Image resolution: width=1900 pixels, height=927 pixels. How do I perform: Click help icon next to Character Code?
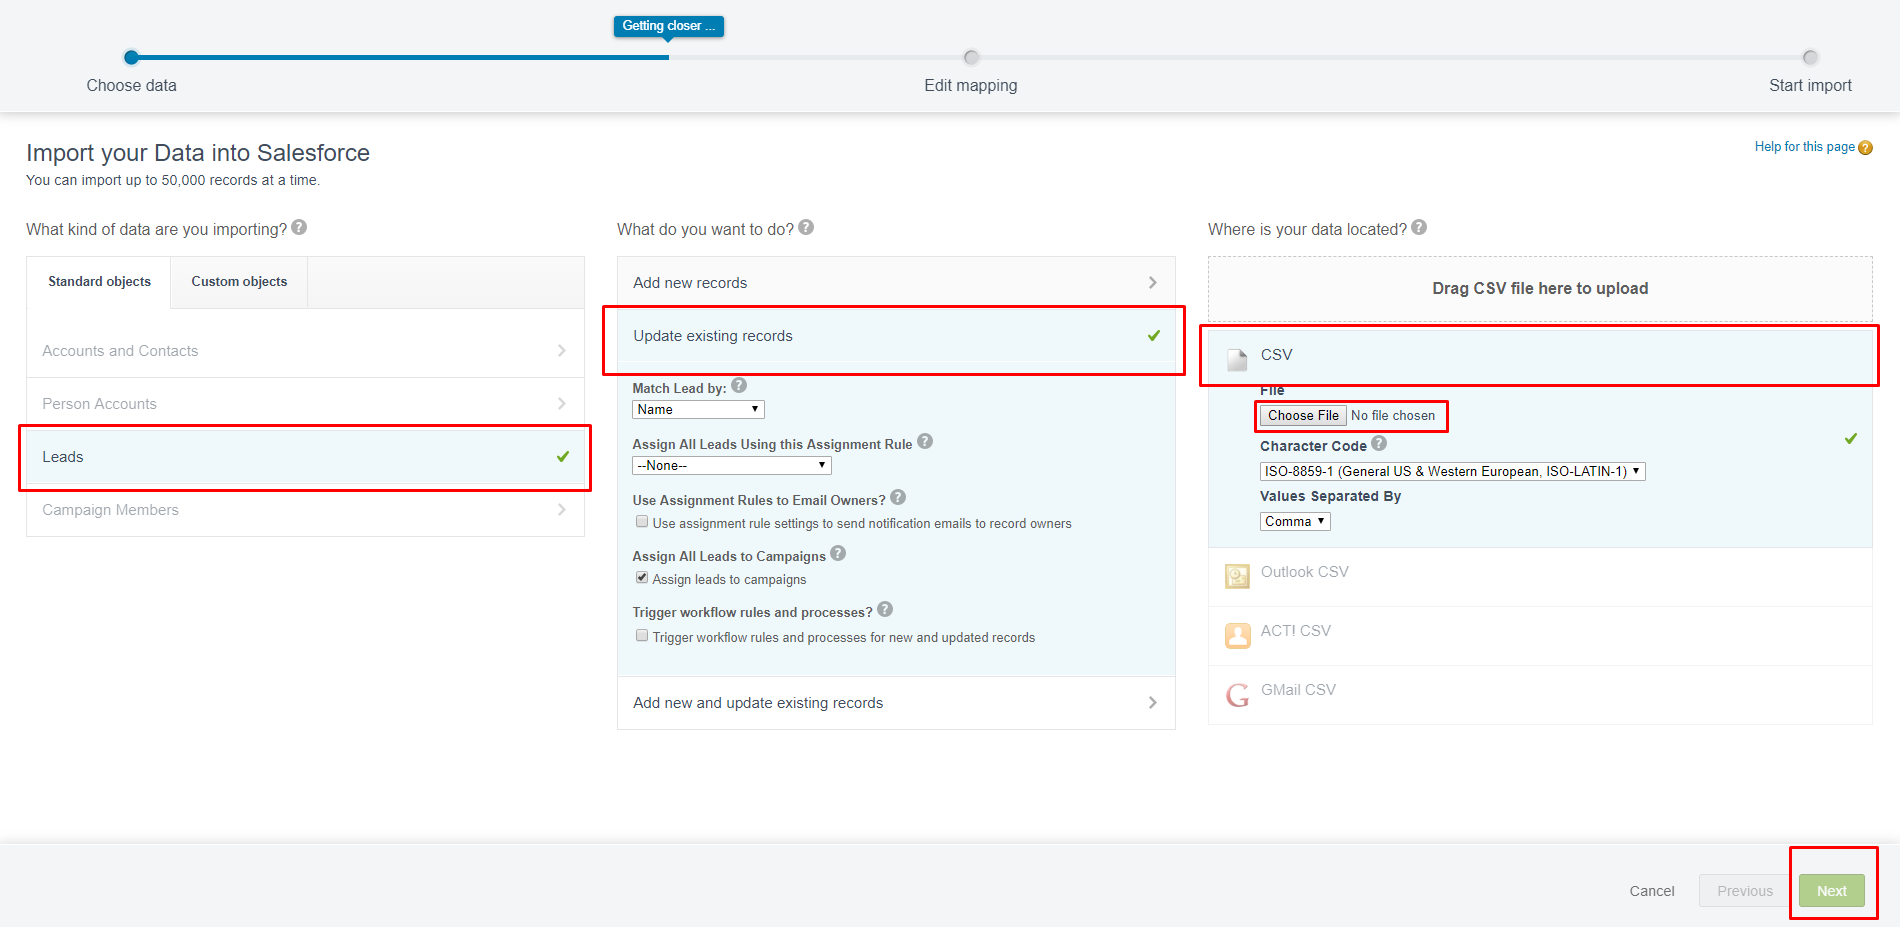click(x=1379, y=444)
